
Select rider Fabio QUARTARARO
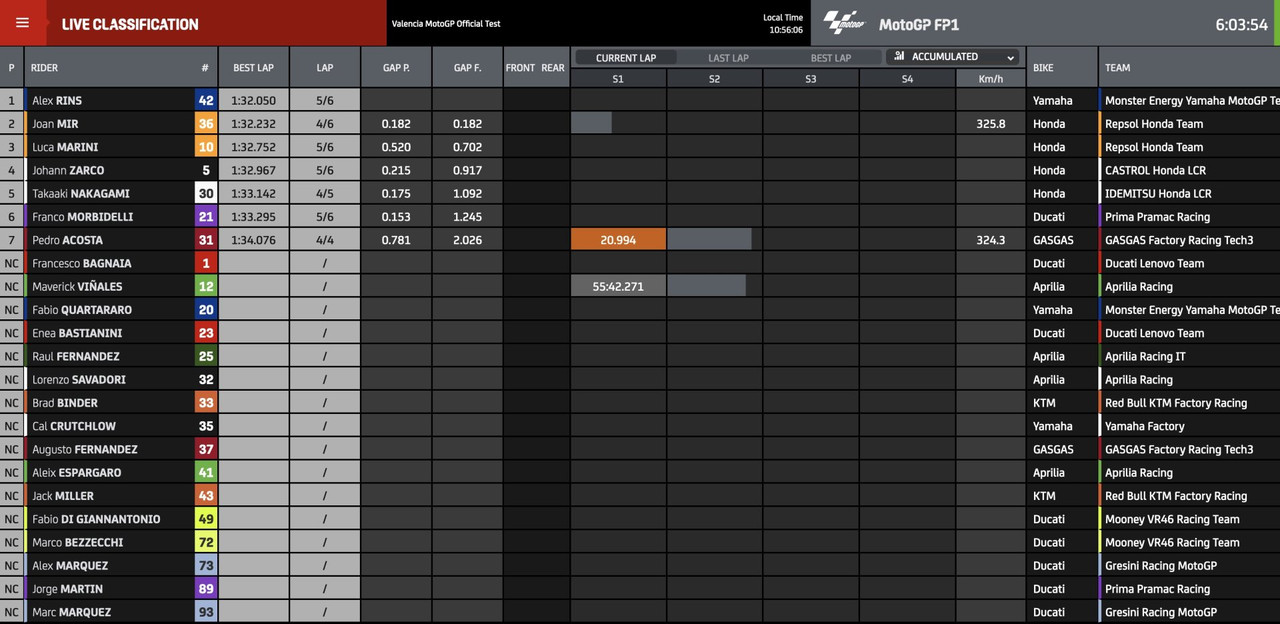82,310
